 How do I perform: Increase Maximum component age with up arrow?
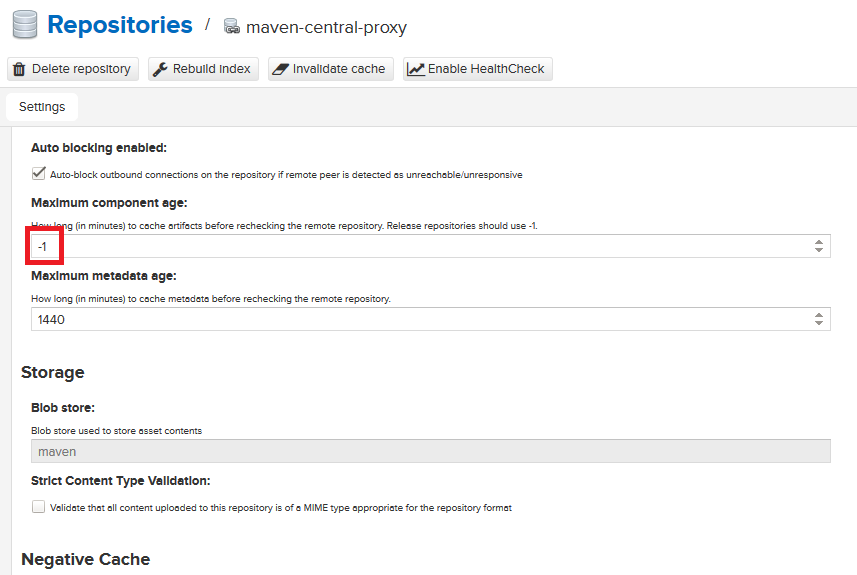[x=819, y=241]
